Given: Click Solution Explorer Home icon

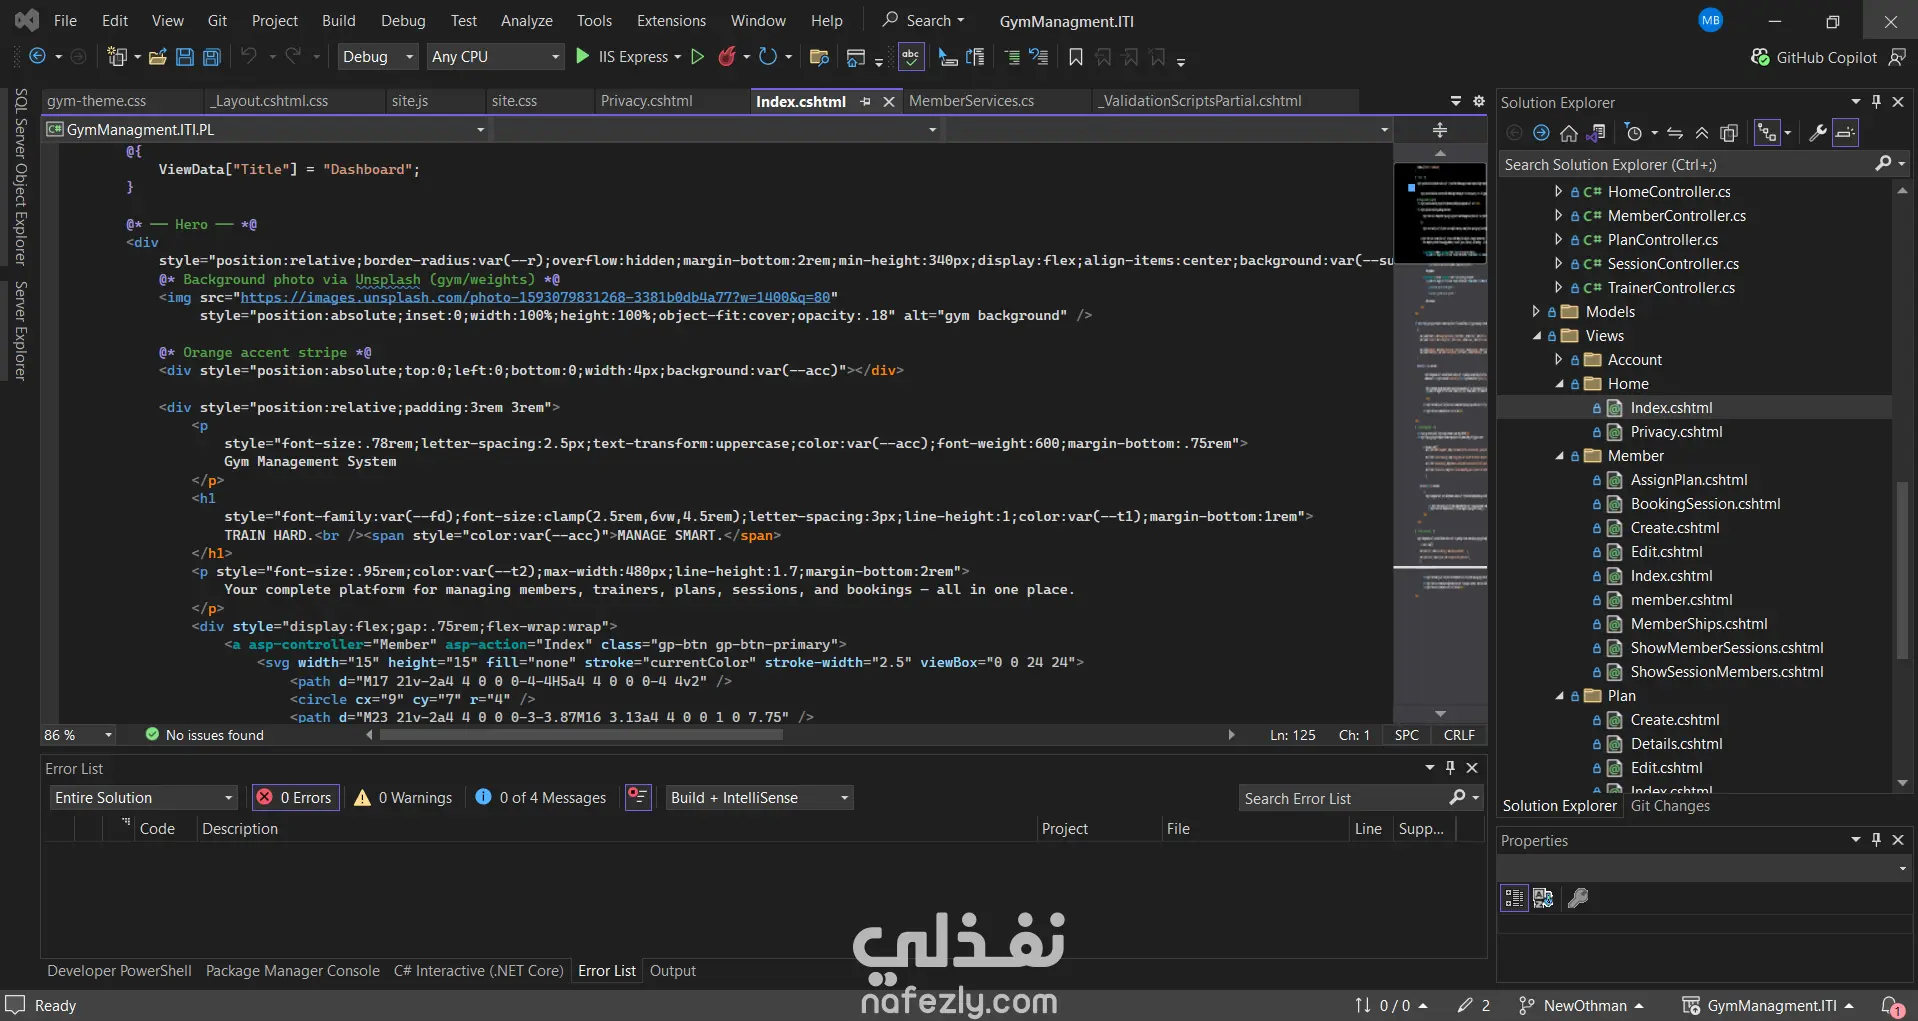Looking at the screenshot, I should [x=1569, y=133].
